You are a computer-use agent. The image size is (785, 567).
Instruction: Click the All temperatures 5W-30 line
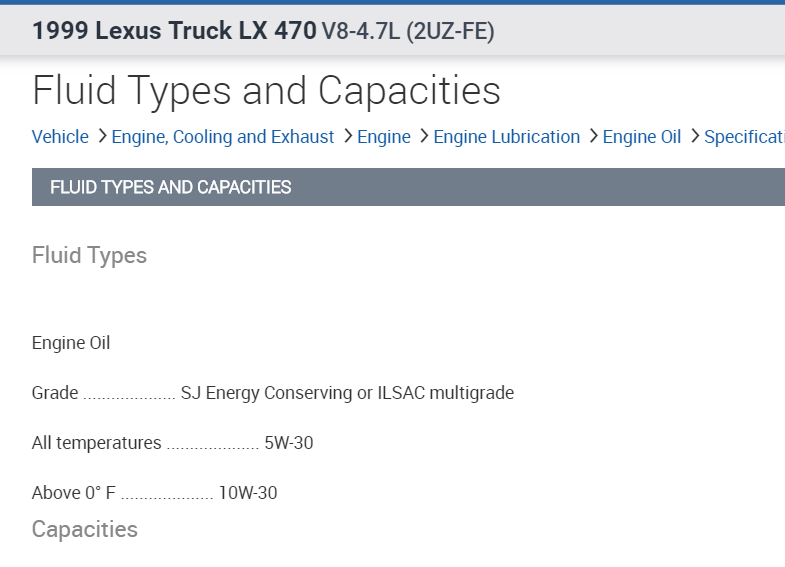click(x=172, y=443)
